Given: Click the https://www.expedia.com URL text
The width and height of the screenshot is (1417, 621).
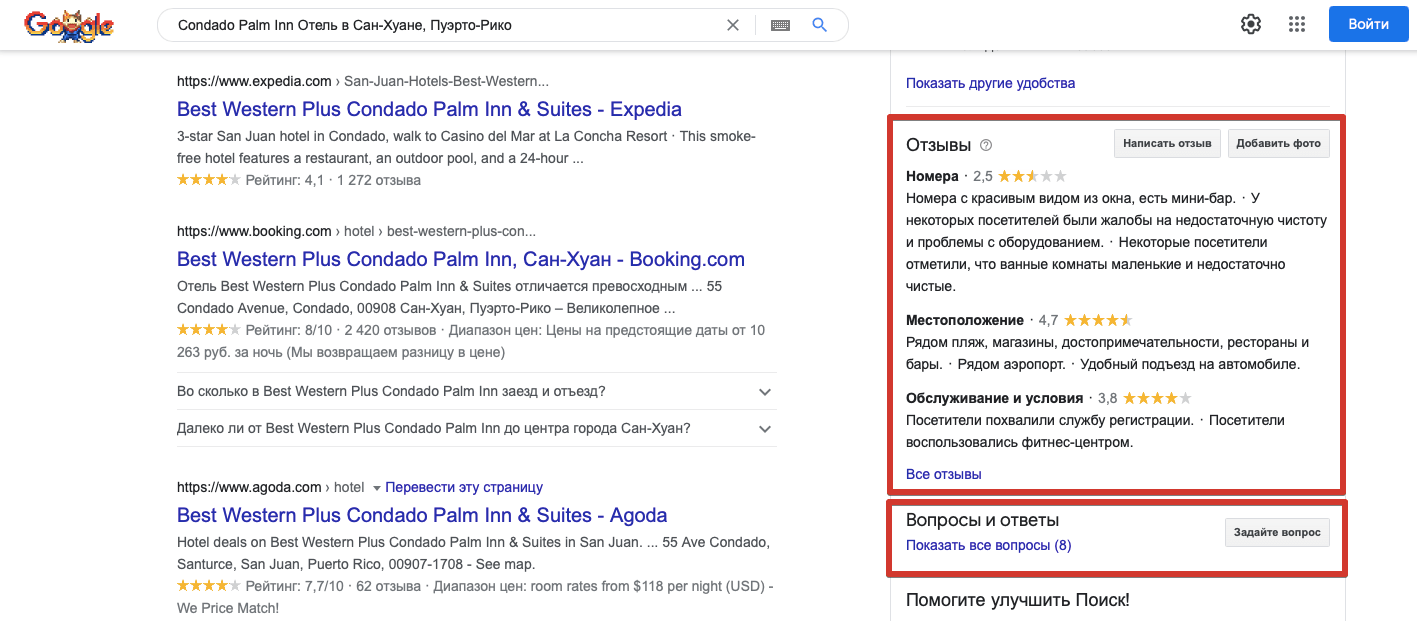Looking at the screenshot, I should (x=254, y=81).
